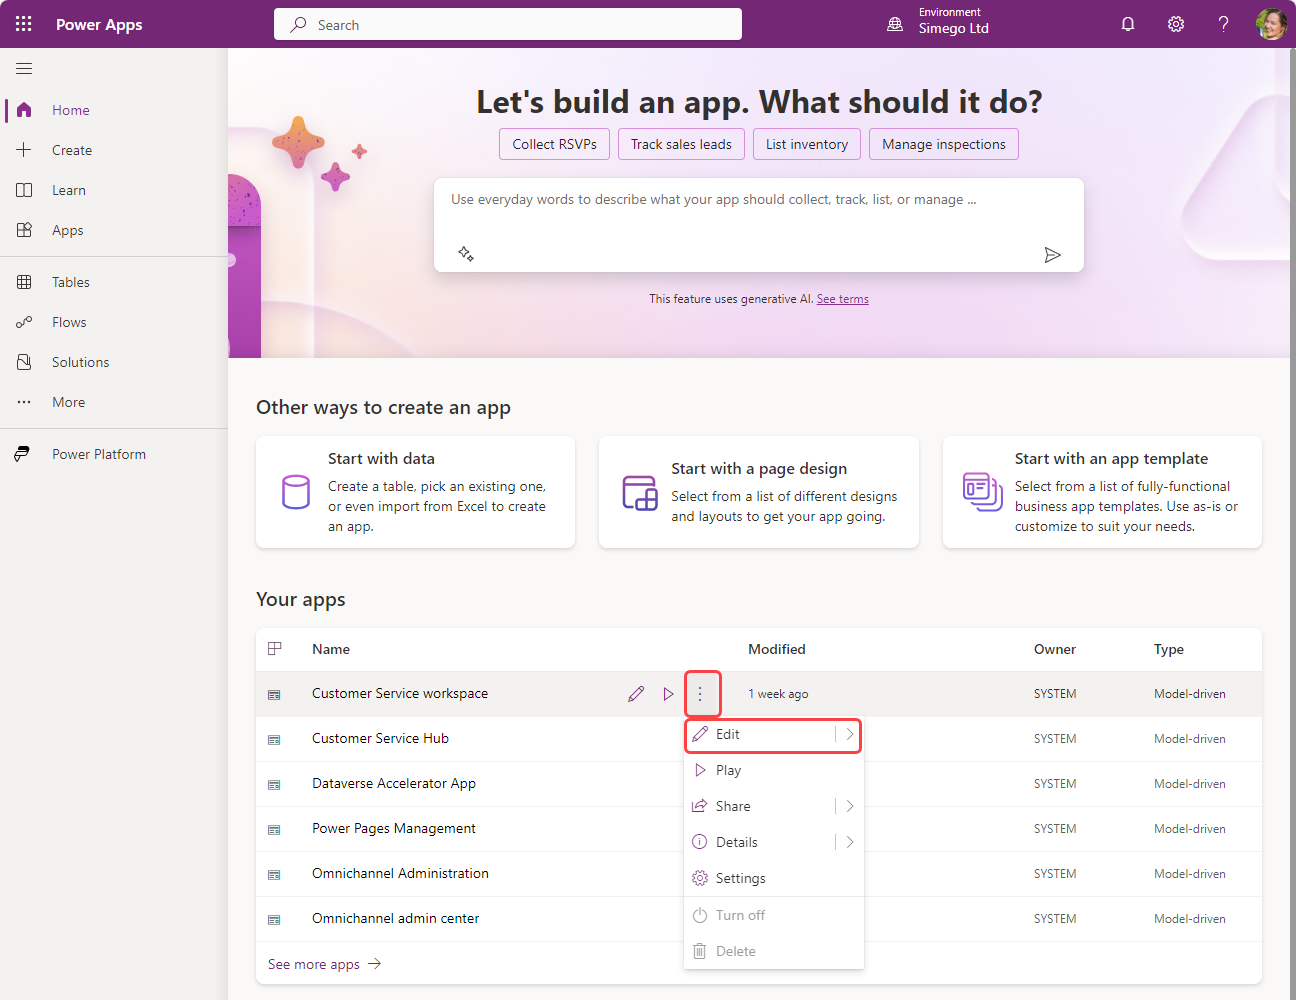Open the Customer Service Hub app name
This screenshot has height=1000, width=1296.
[x=380, y=738]
